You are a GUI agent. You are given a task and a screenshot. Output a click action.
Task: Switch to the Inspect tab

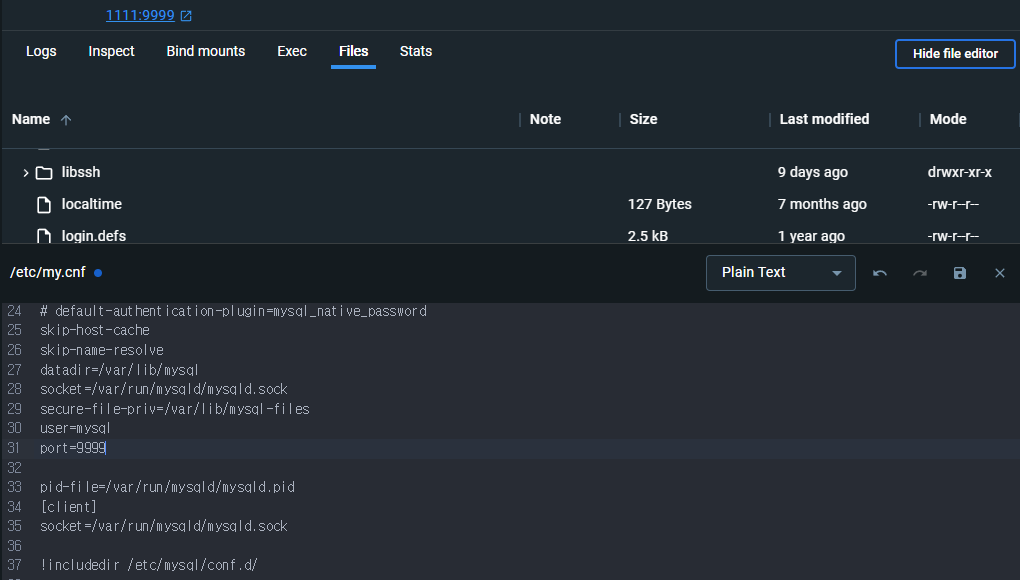pyautogui.click(x=111, y=51)
